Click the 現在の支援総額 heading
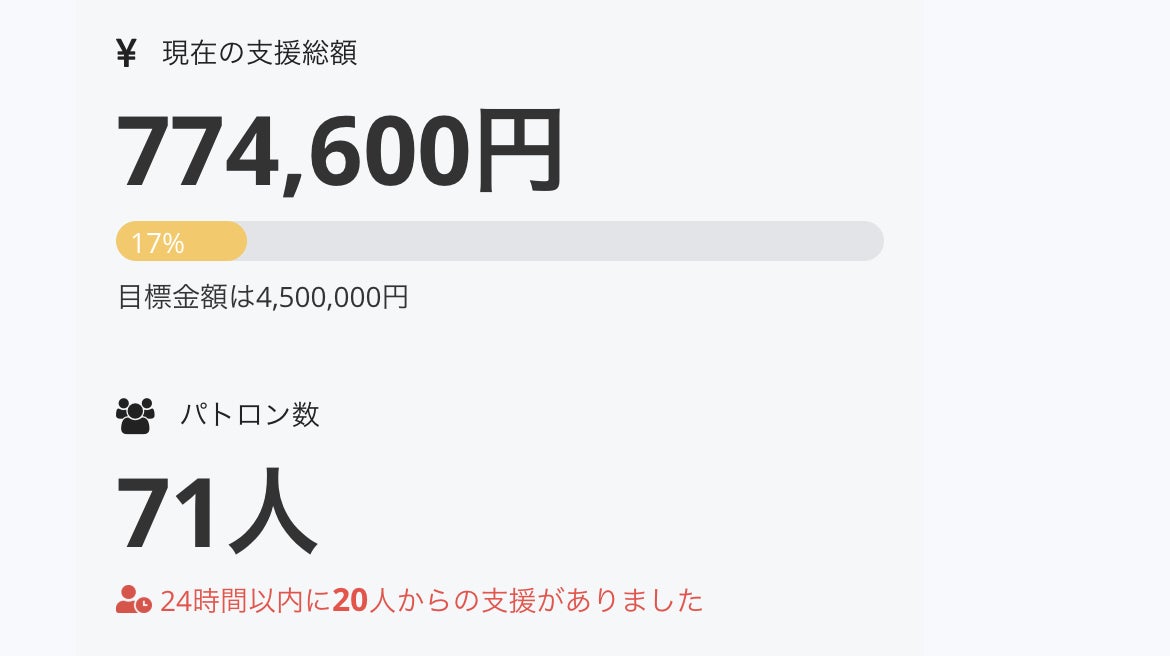The height and width of the screenshot is (656, 1170). pyautogui.click(x=259, y=53)
